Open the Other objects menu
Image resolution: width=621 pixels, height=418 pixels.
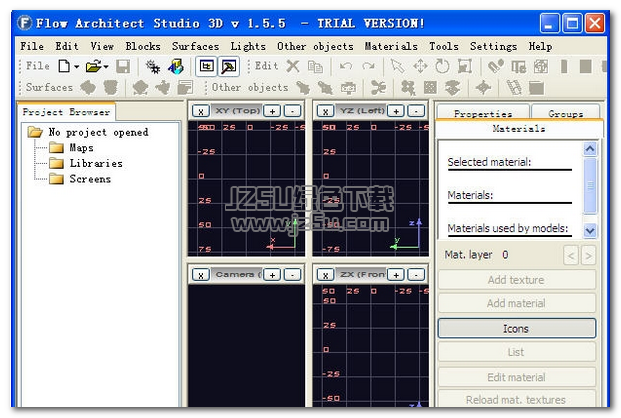click(x=315, y=46)
